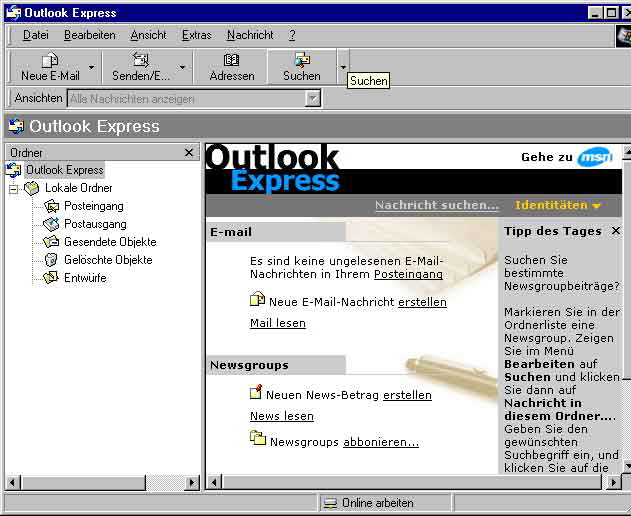Screen dimensions: 631x516
Task: Click the Newsgroups abonnieren link
Action: point(380,442)
